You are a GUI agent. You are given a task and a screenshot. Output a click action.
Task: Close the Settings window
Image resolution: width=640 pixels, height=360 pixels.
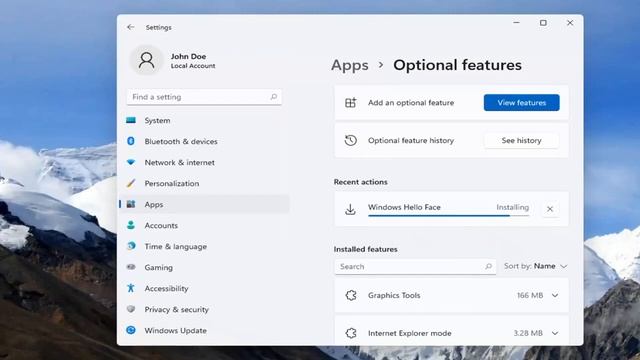[x=570, y=23]
